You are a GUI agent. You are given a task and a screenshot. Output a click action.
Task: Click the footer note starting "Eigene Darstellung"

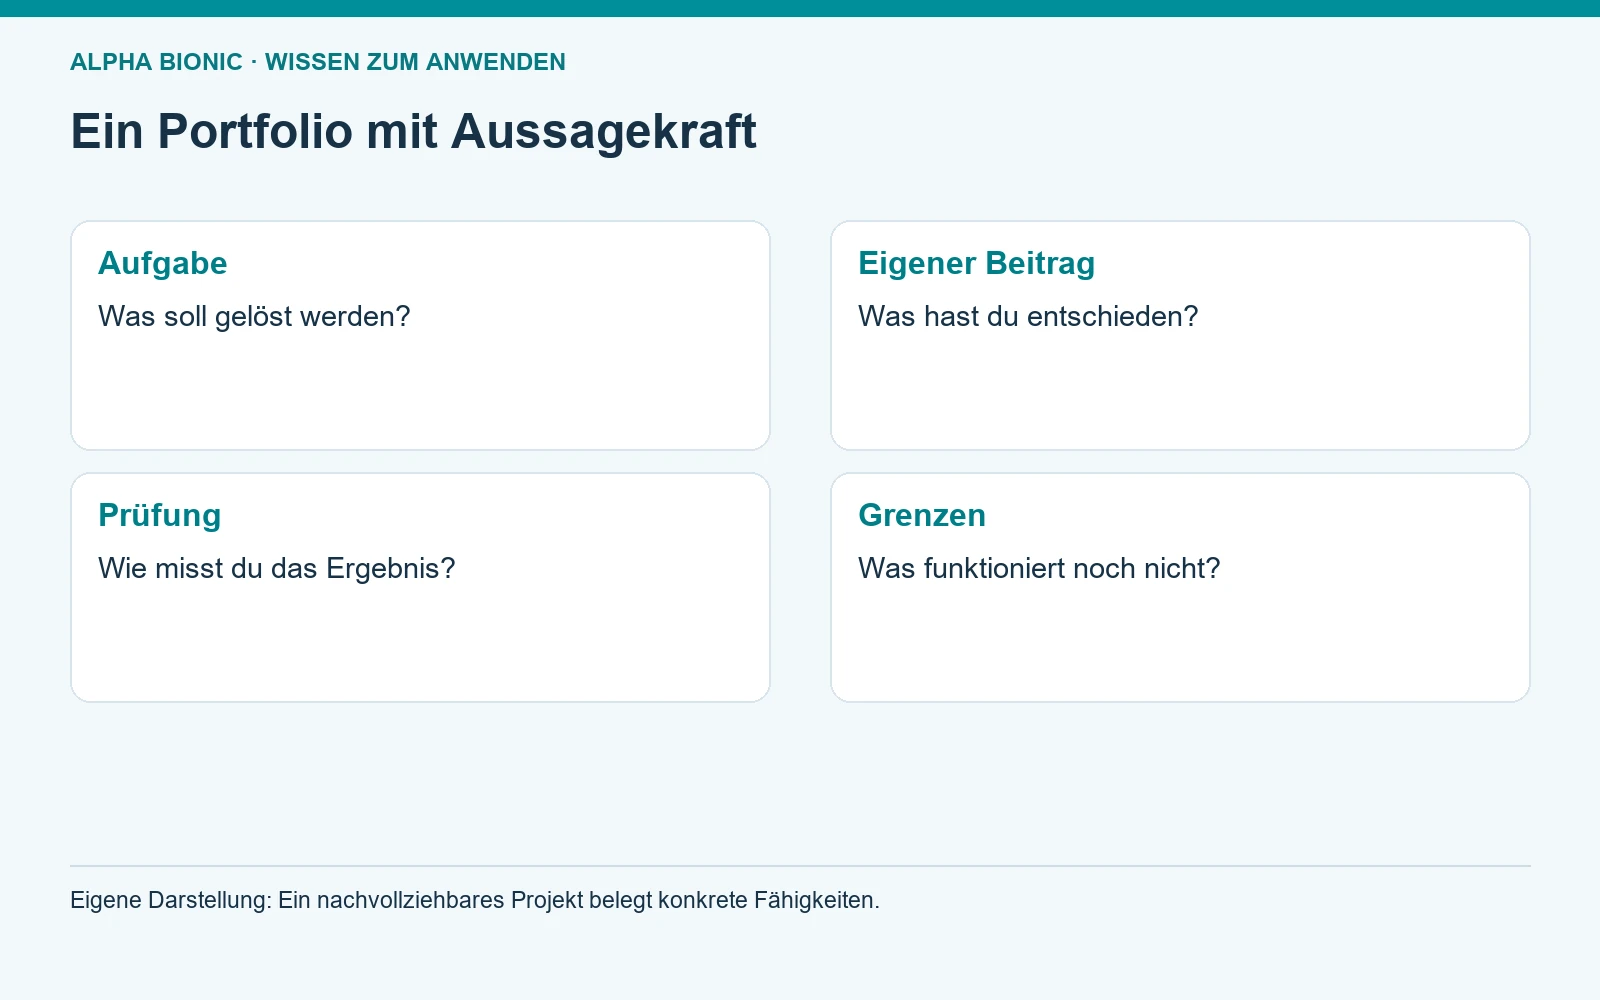(x=475, y=900)
